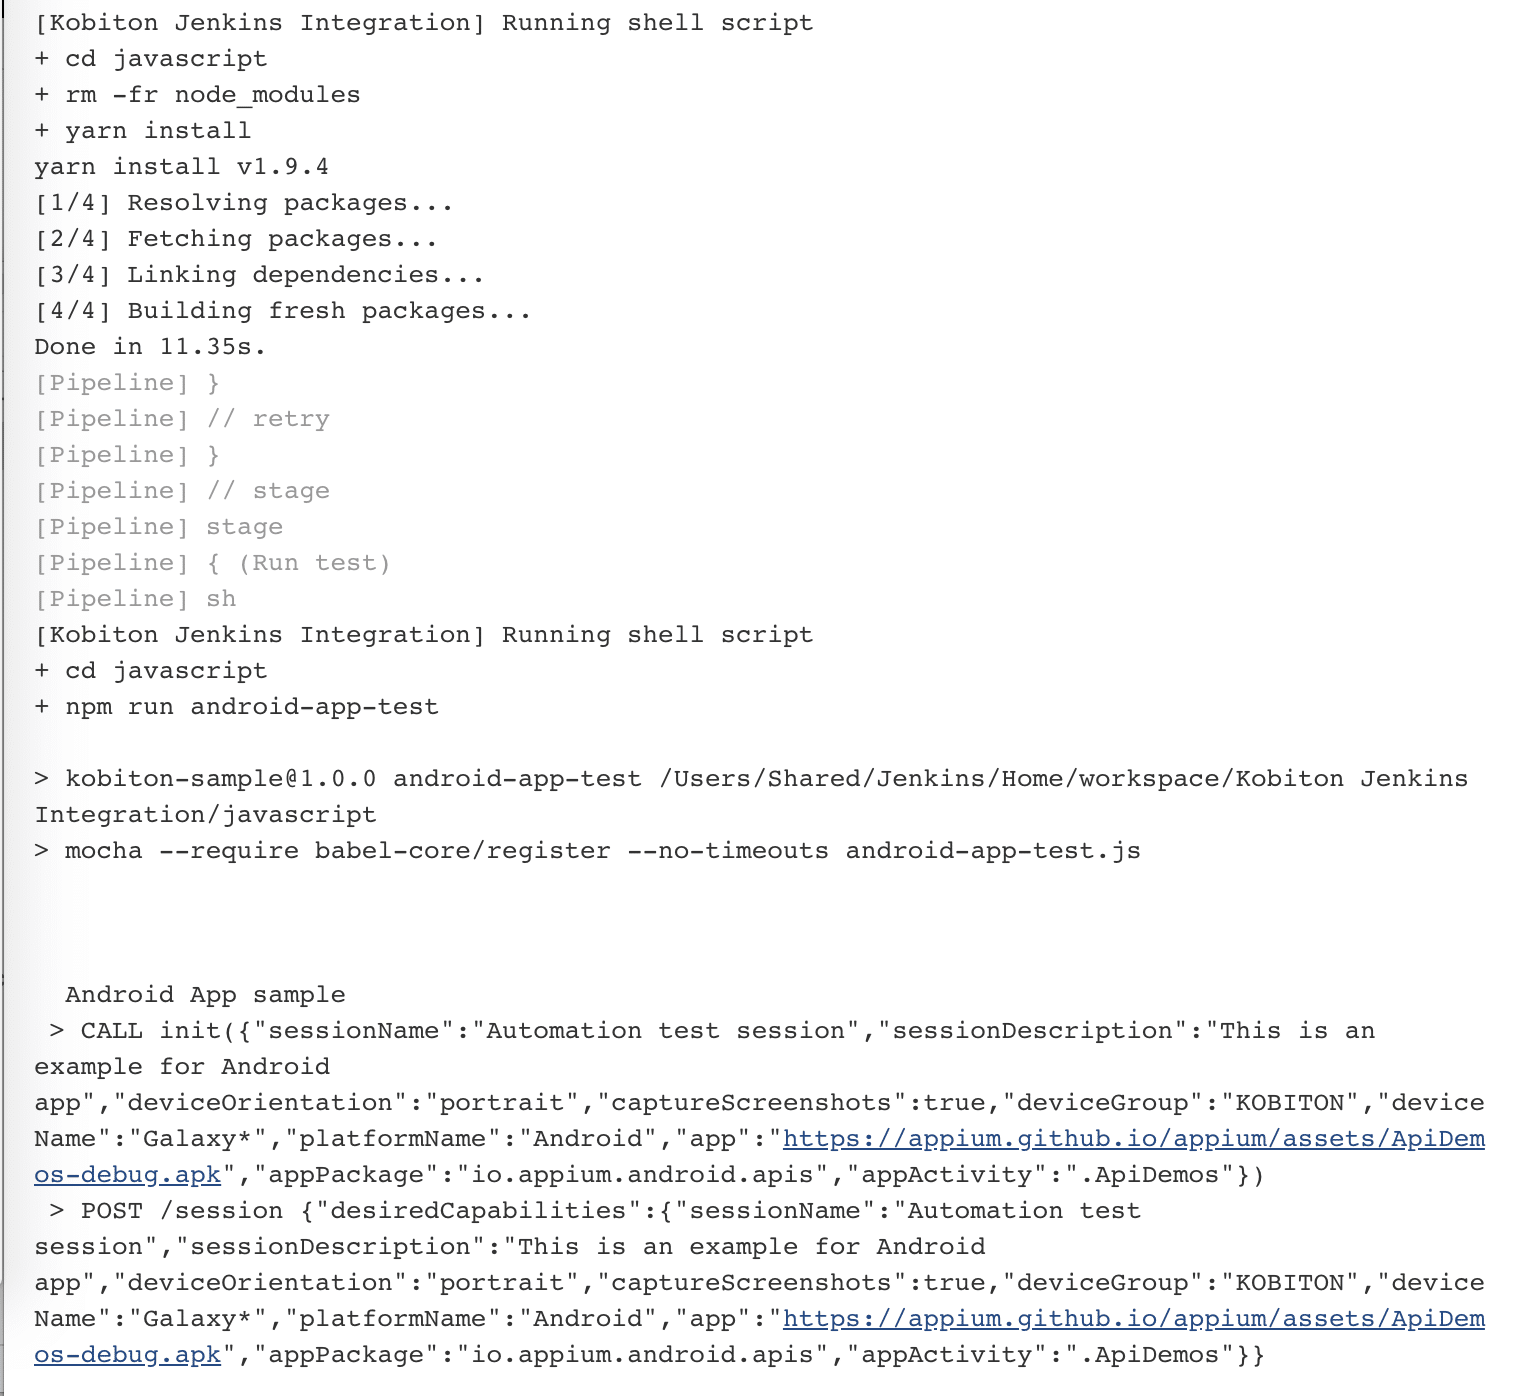Screen dimensions: 1514x1396
Task: Click the '[Pipeline] sh' line
Action: 135,599
